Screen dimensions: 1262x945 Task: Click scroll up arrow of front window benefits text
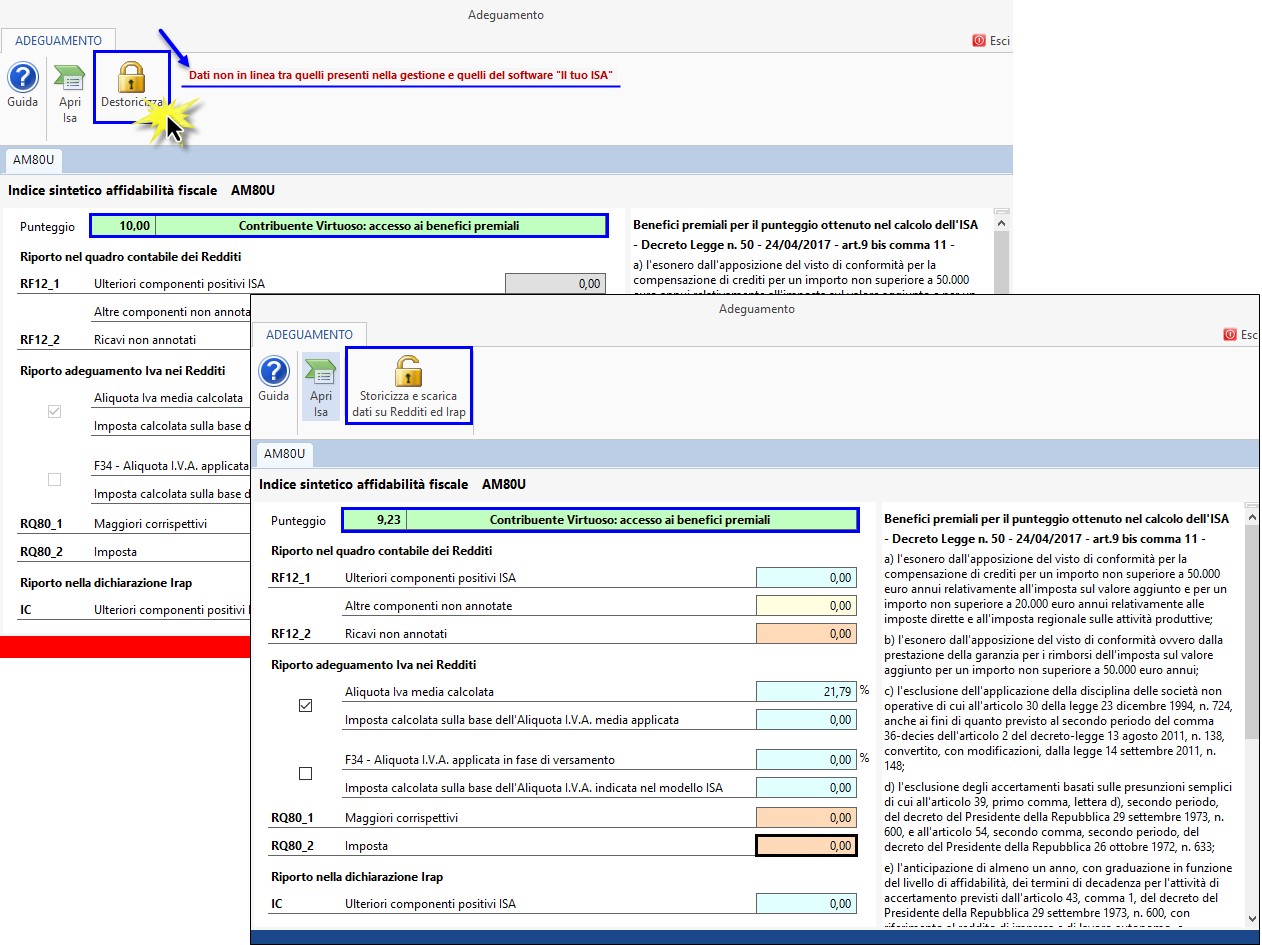[1251, 518]
